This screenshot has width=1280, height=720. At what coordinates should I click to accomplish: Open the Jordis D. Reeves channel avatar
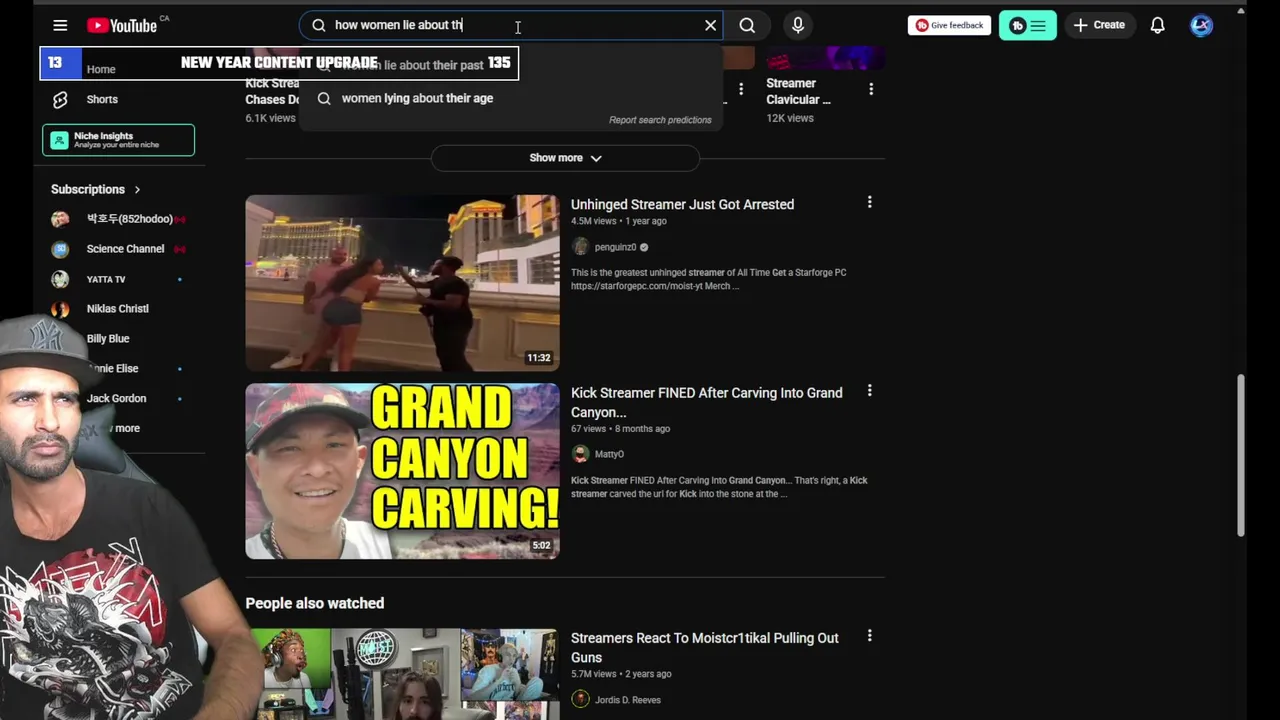point(580,699)
